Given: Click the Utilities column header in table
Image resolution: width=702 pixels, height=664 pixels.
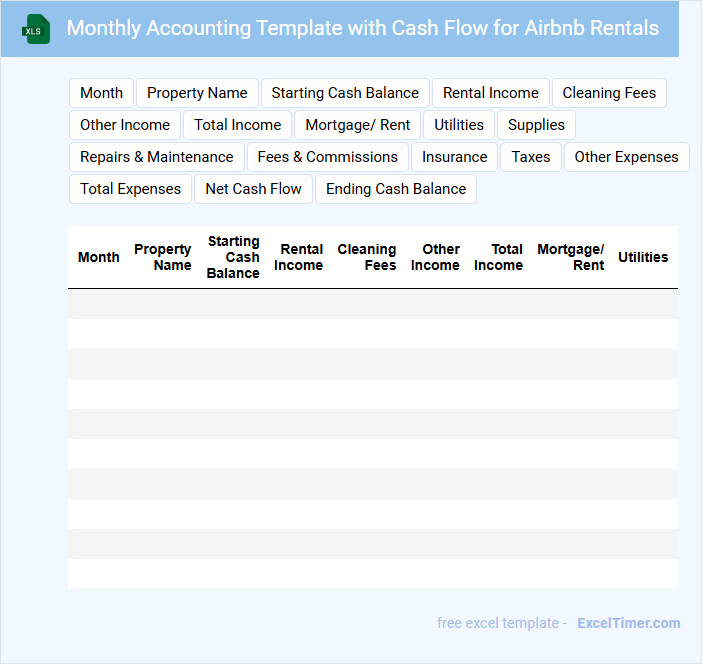Looking at the screenshot, I should [642, 257].
